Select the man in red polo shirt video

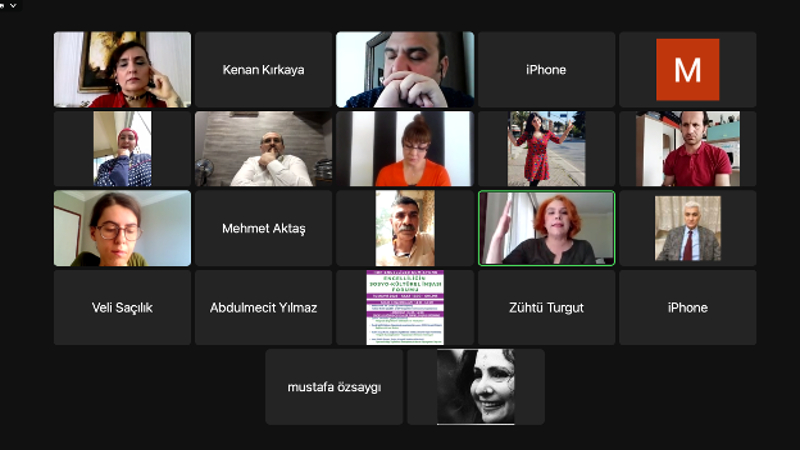point(687,148)
